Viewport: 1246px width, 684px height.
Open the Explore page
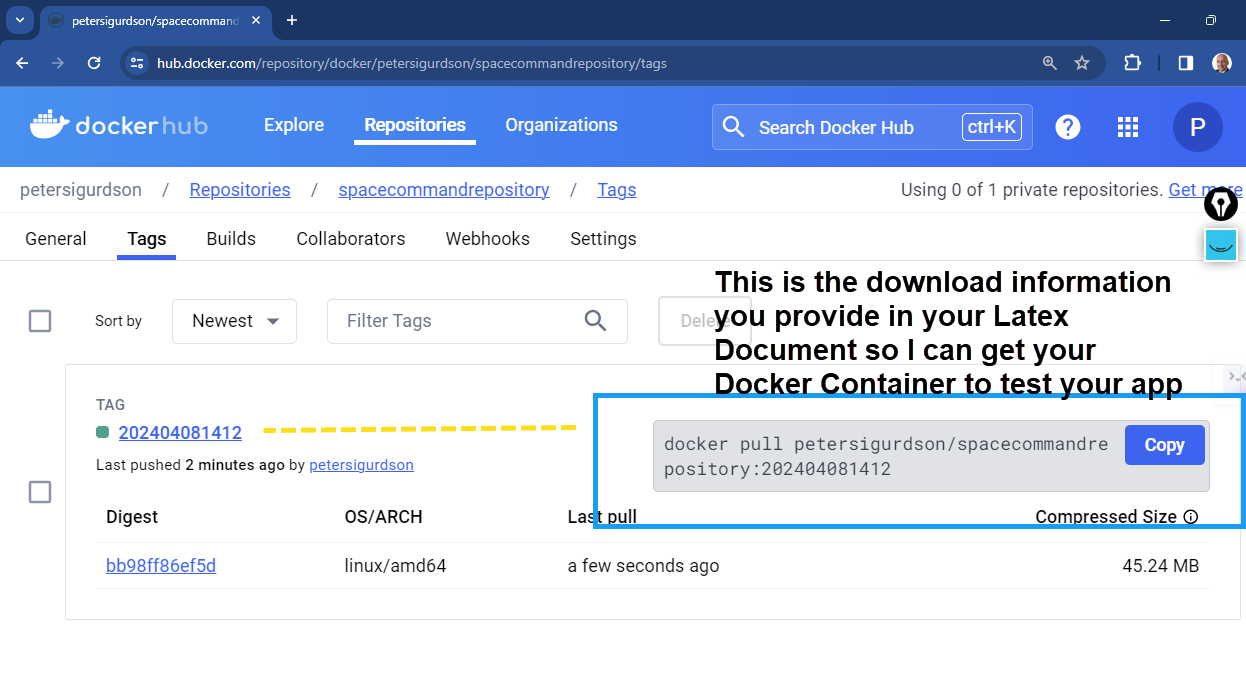(294, 125)
